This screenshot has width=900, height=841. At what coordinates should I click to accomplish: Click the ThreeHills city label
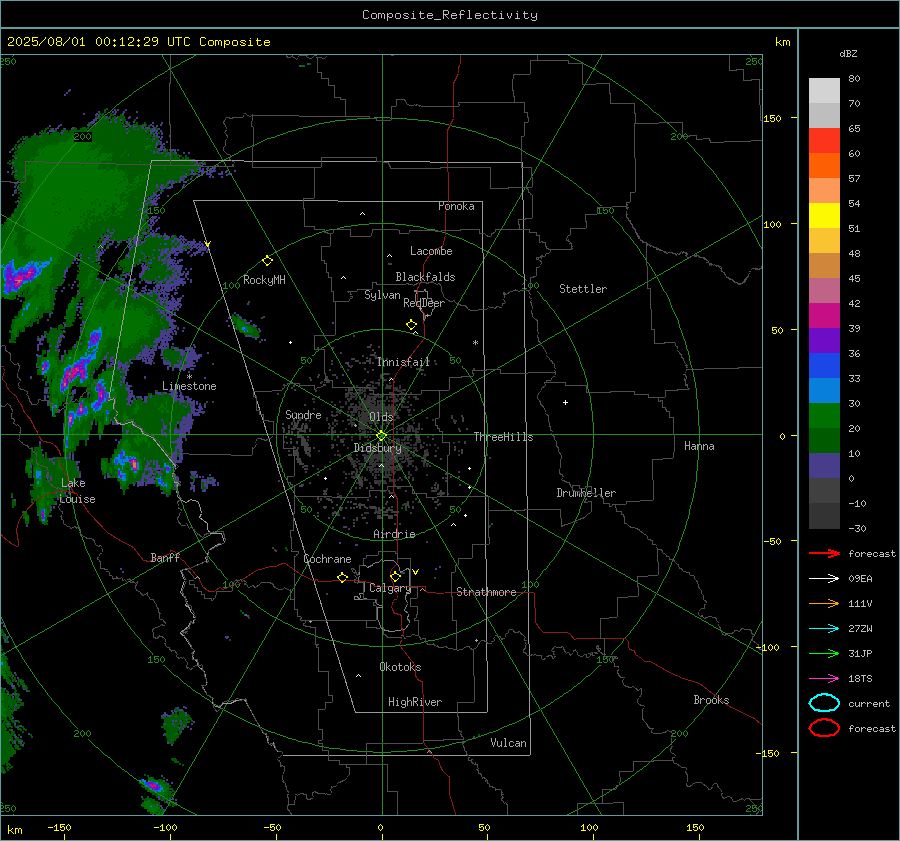(503, 437)
